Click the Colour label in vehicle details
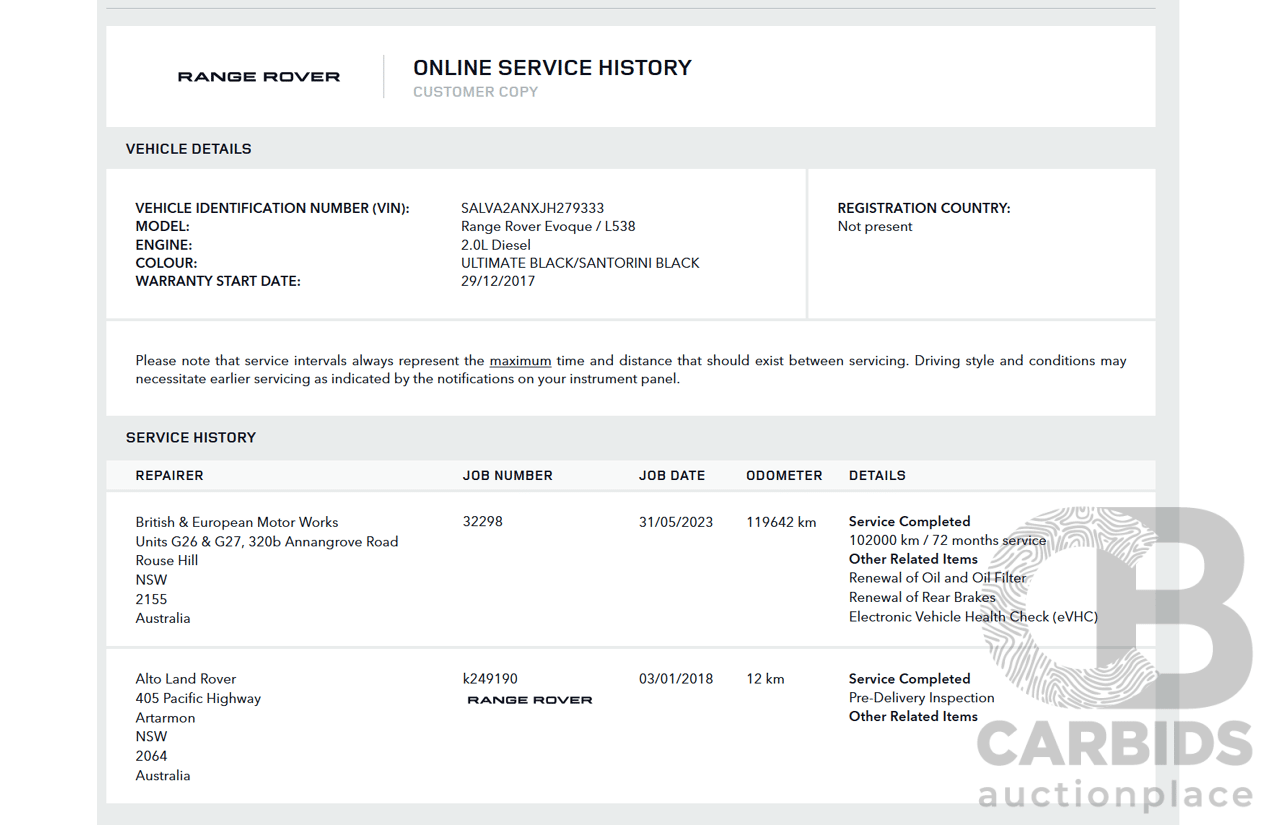Screen dimensions: 1280x825 [x=167, y=263]
